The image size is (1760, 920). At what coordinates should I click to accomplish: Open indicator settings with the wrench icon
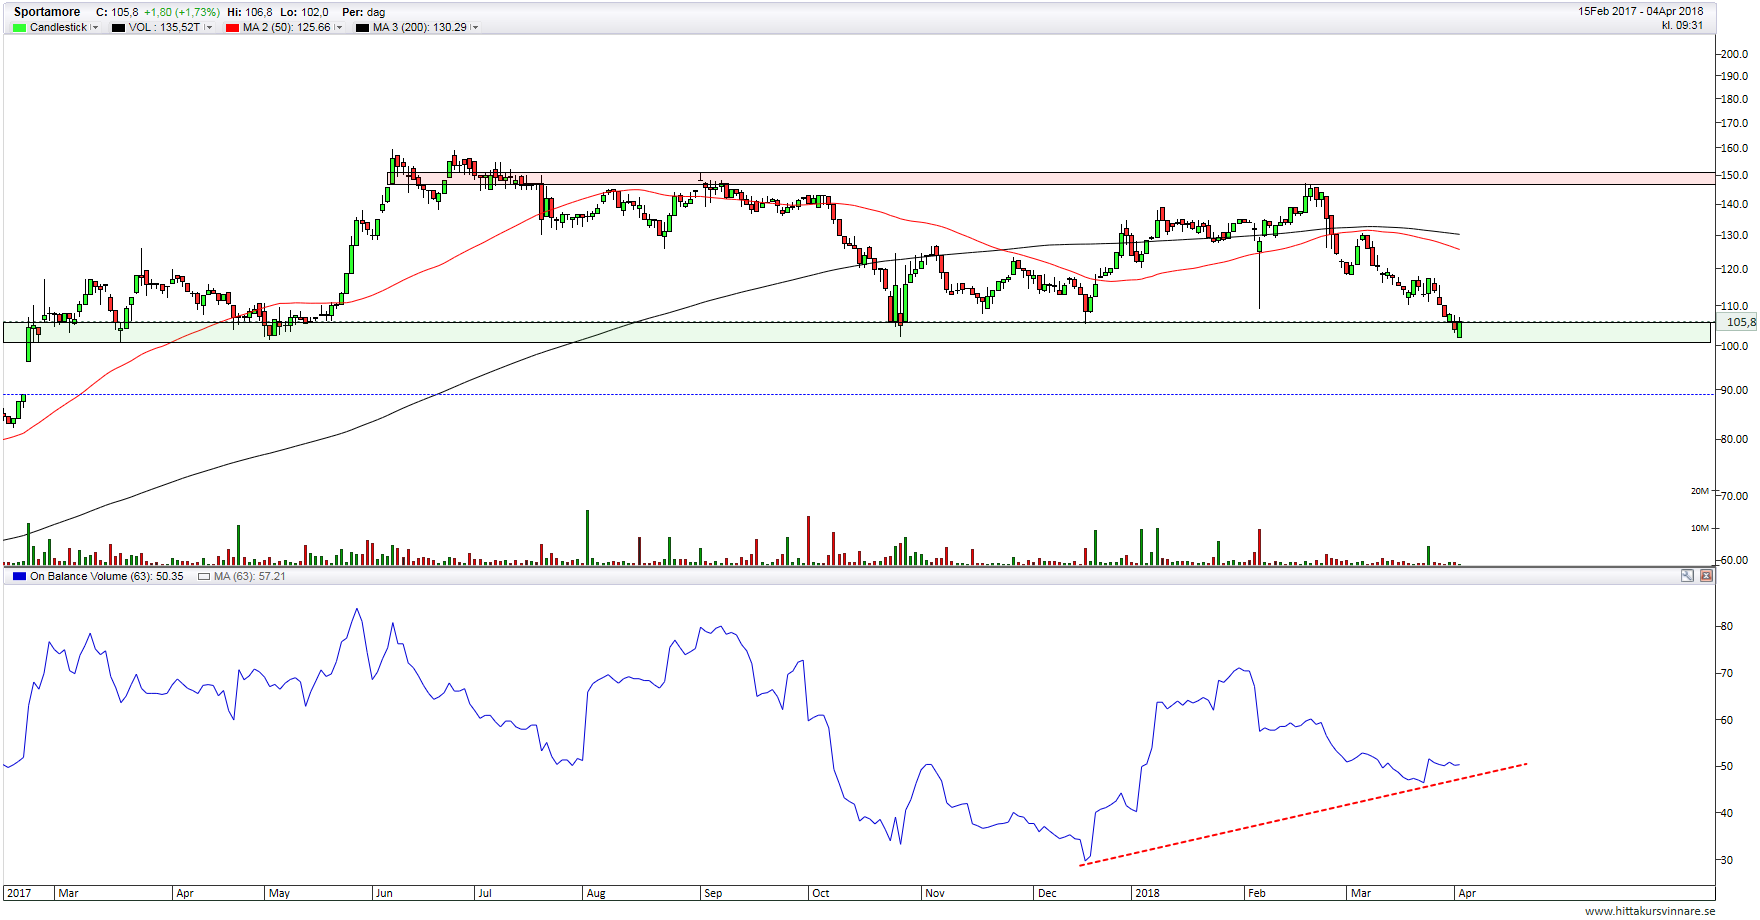click(x=1687, y=576)
